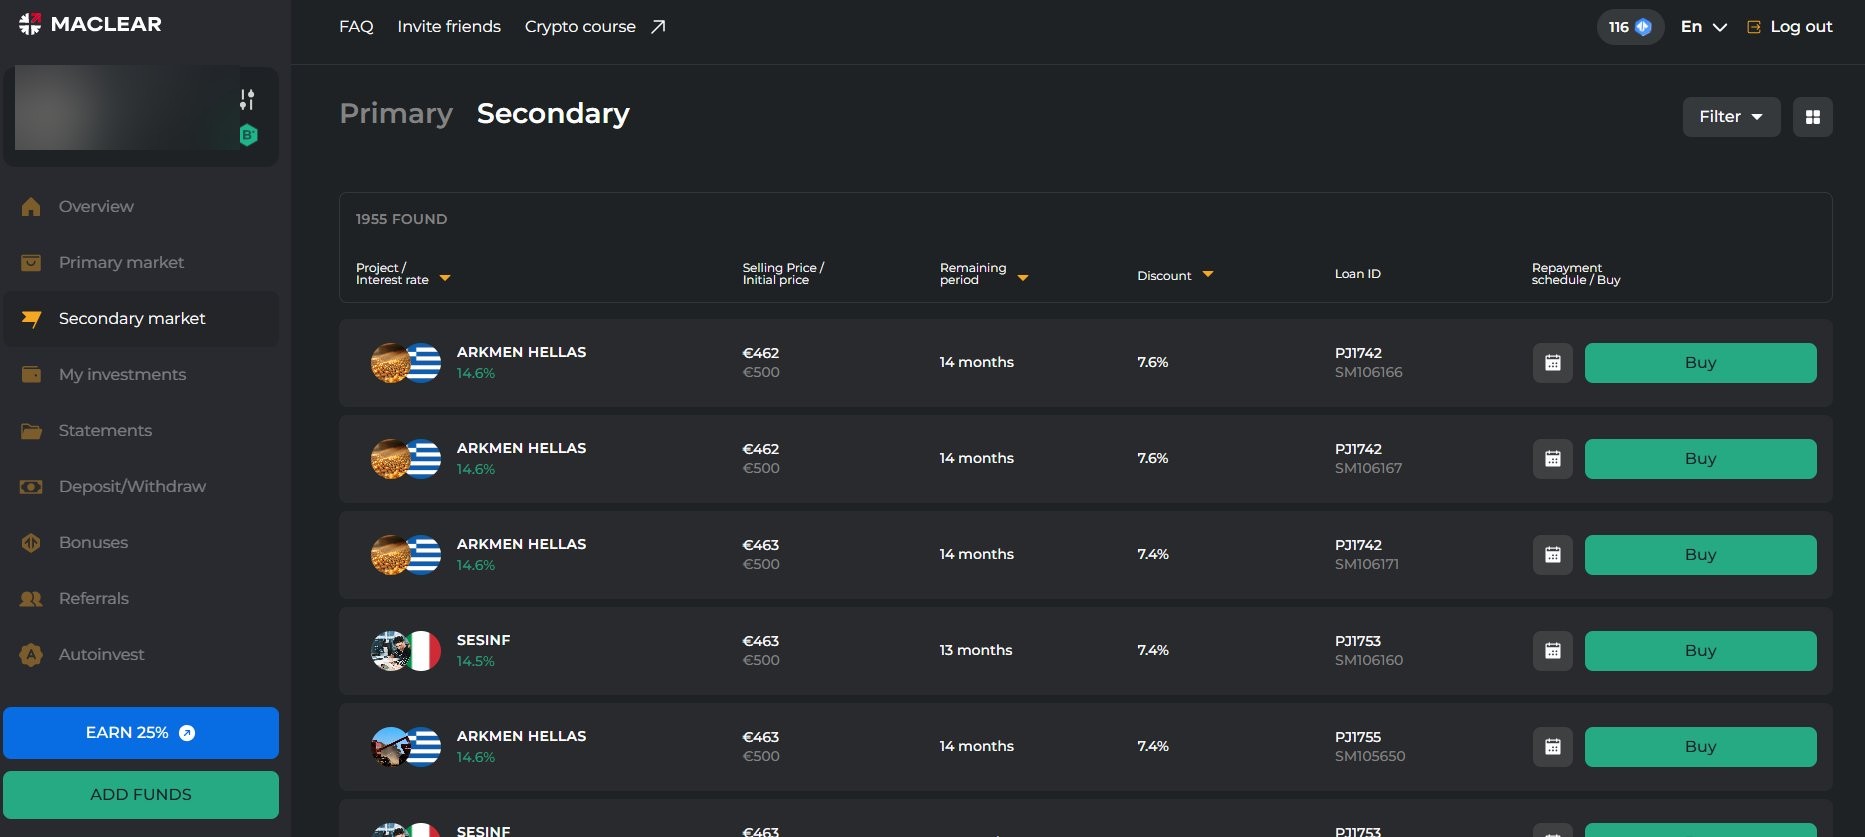Click Selling Price / Initial price header
Screen dimensions: 1865x837
pos(783,274)
